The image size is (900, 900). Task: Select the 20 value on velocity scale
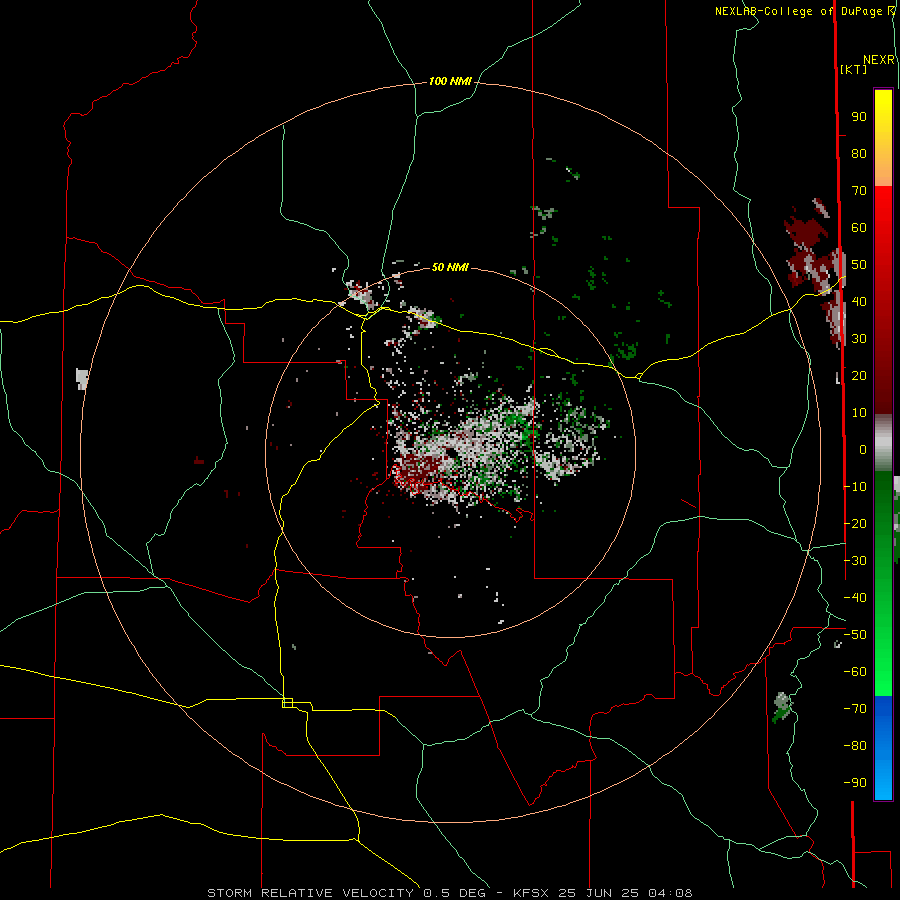859,376
